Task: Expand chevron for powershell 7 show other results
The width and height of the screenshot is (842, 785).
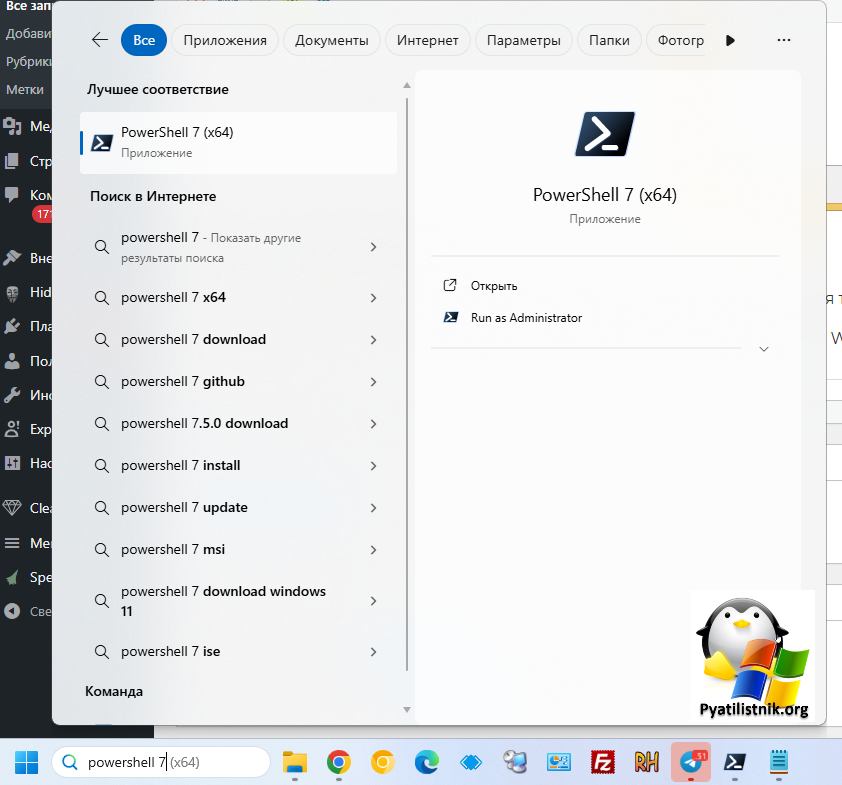Action: coord(374,247)
